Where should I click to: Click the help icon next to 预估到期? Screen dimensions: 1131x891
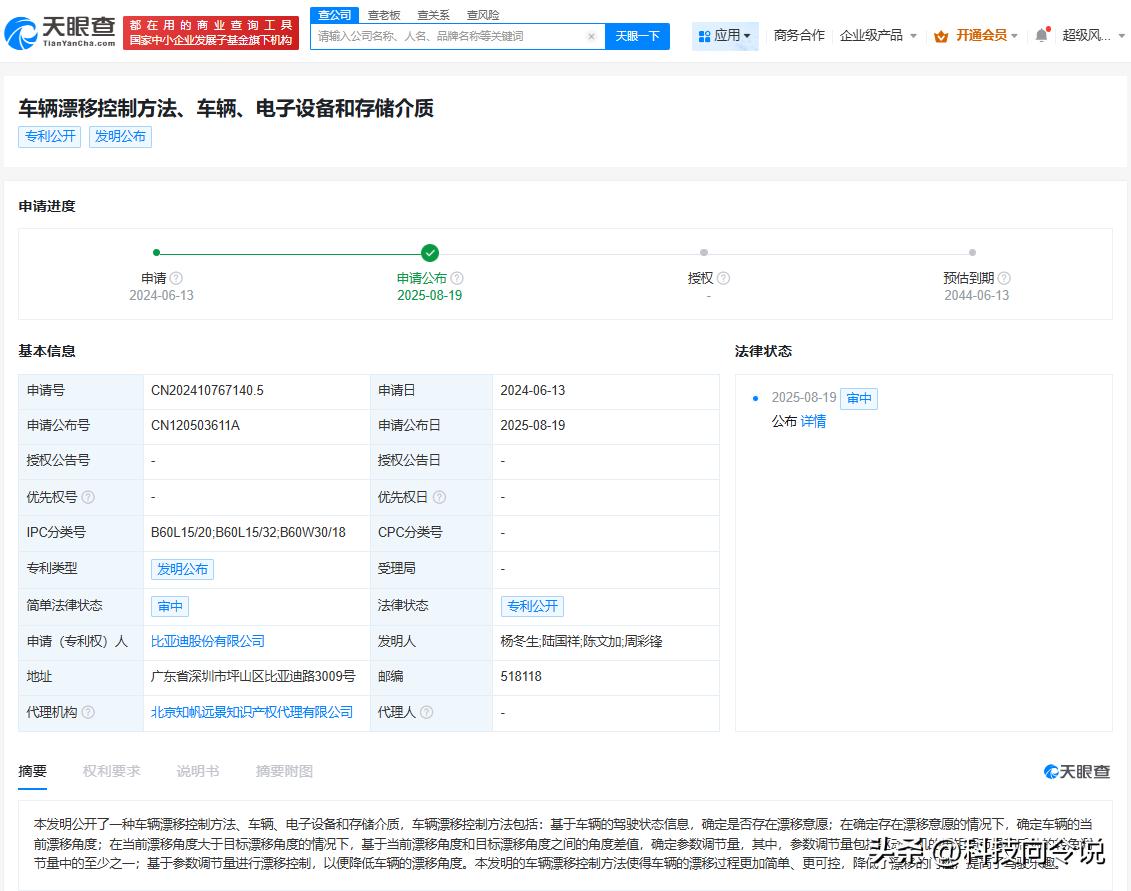(x=1004, y=278)
